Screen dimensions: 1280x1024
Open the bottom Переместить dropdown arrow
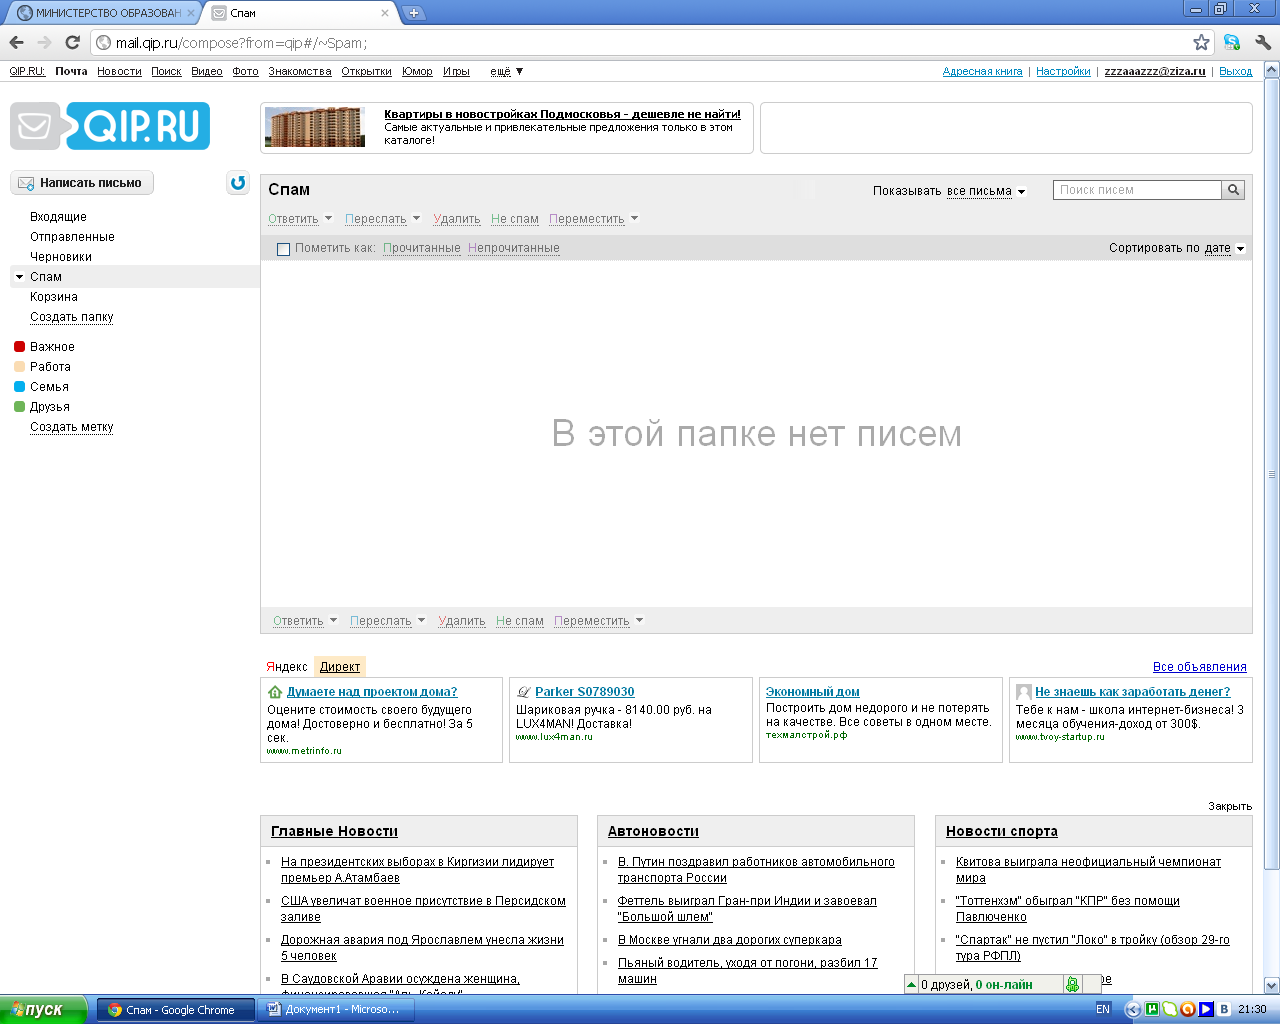click(639, 621)
